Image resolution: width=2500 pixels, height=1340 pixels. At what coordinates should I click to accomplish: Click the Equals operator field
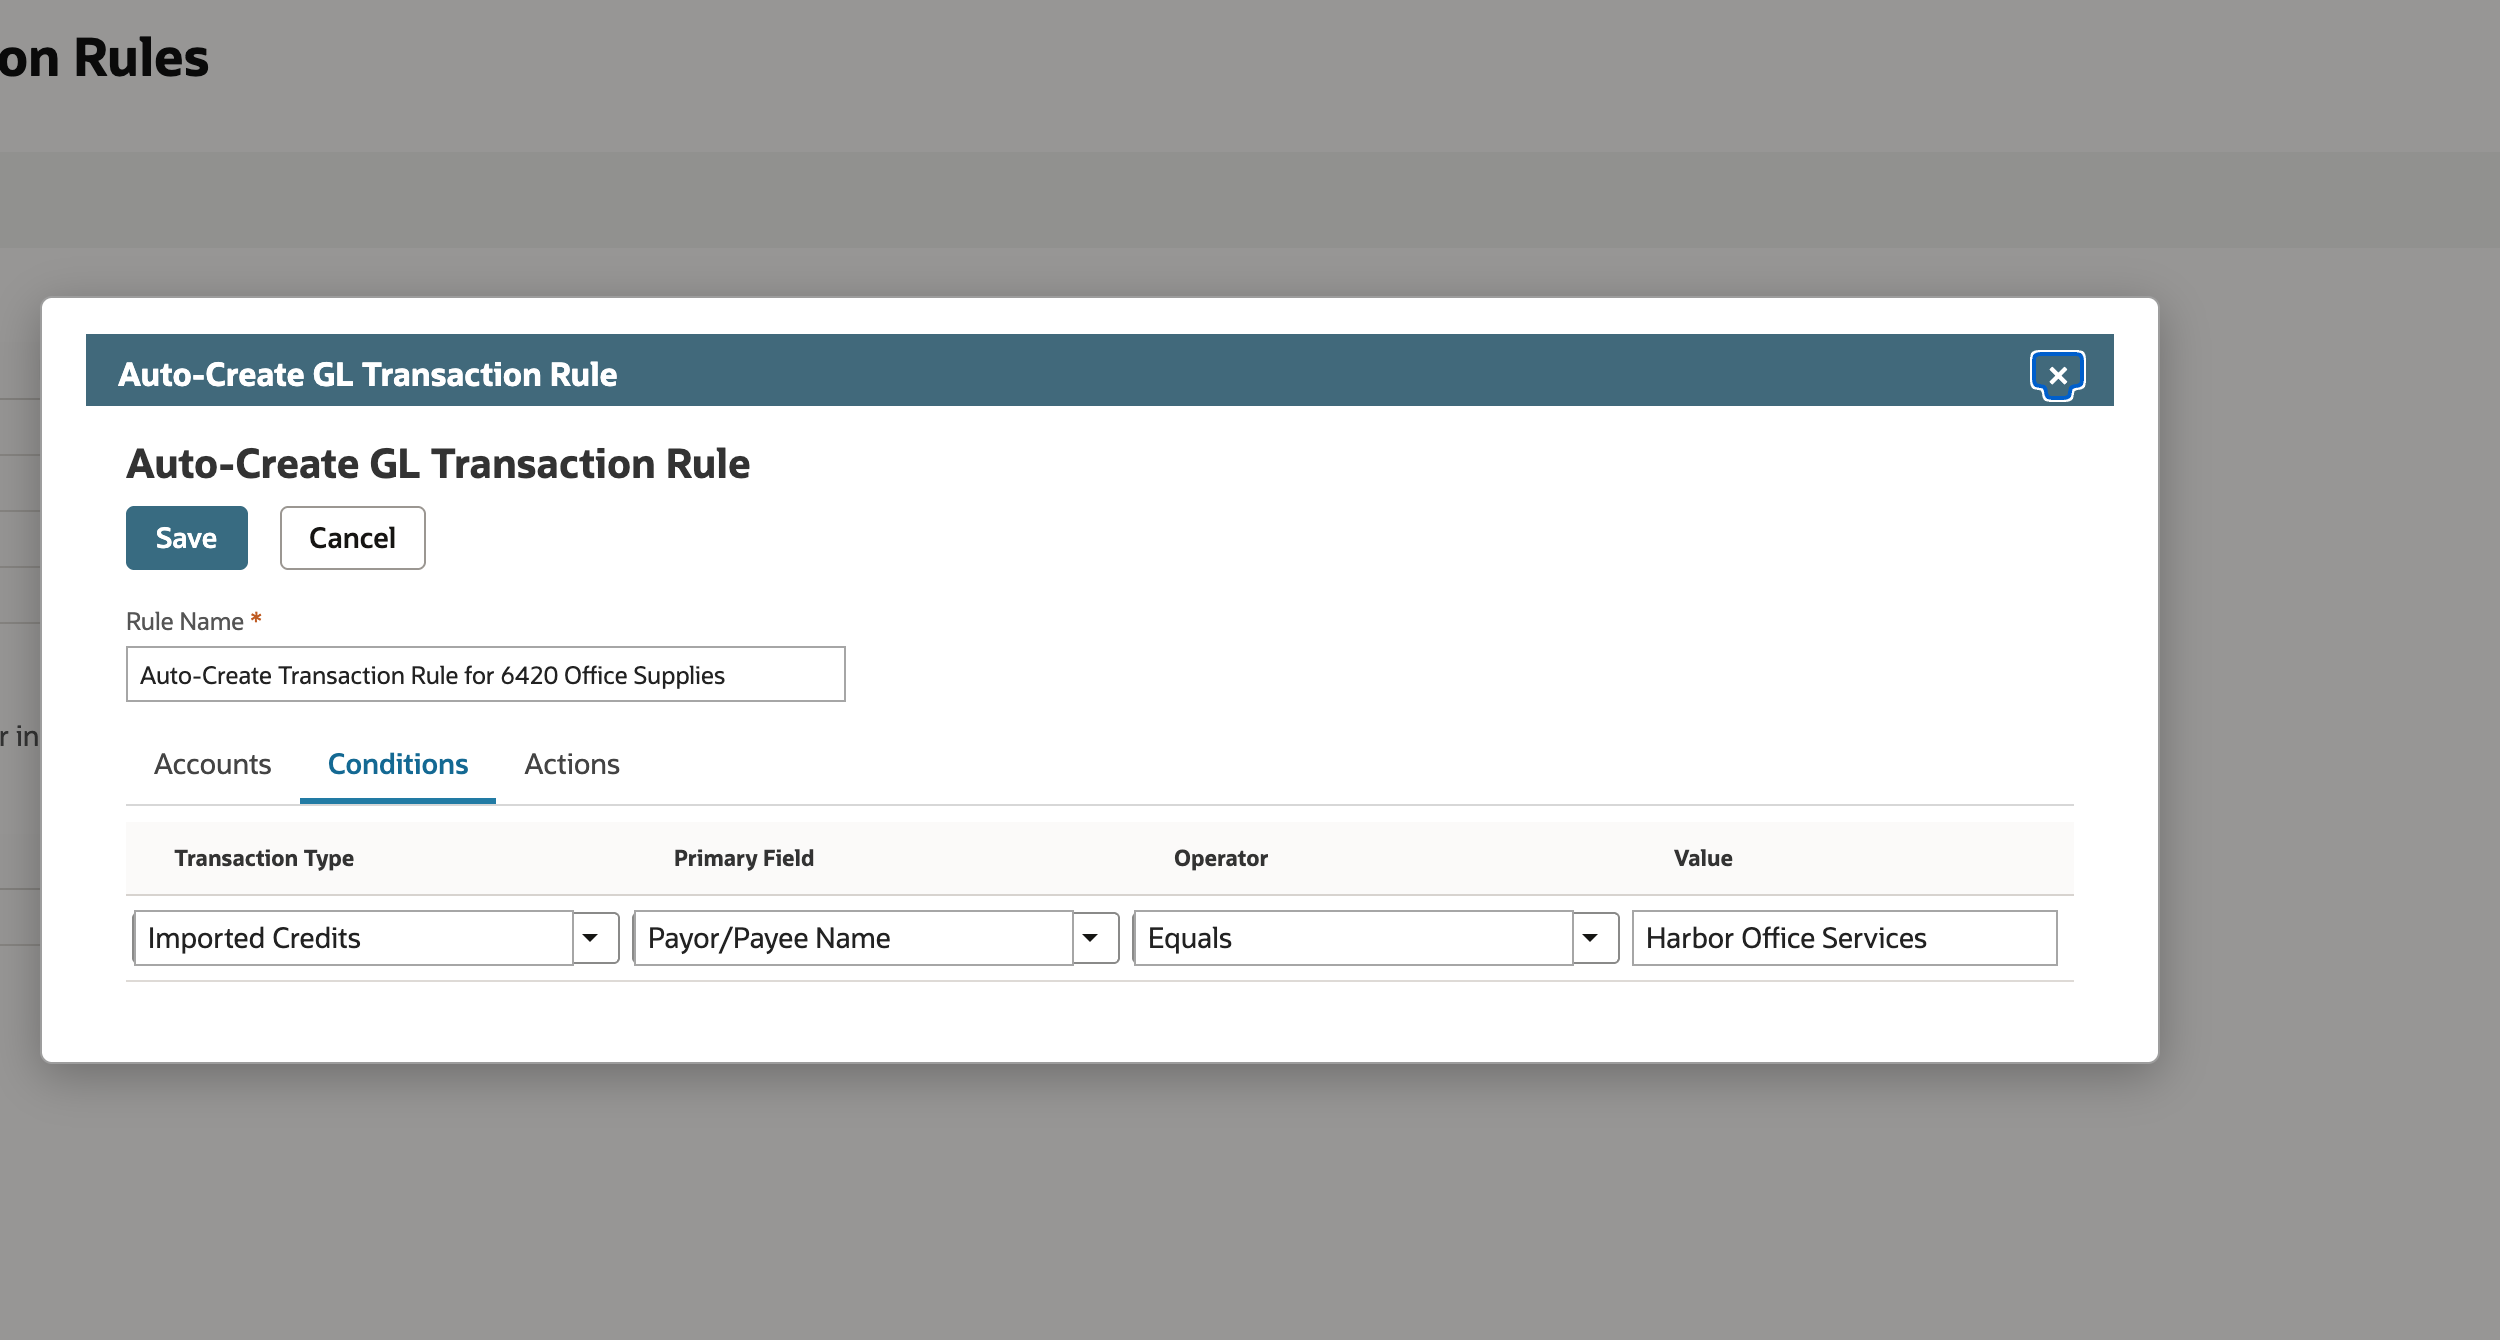pos(1353,938)
